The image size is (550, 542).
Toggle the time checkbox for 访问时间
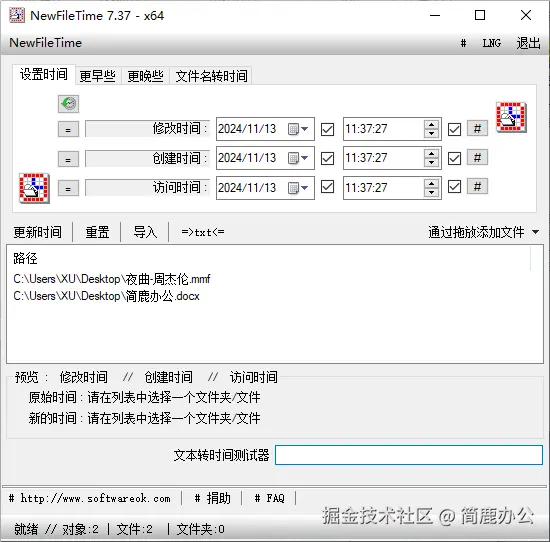(x=454, y=187)
